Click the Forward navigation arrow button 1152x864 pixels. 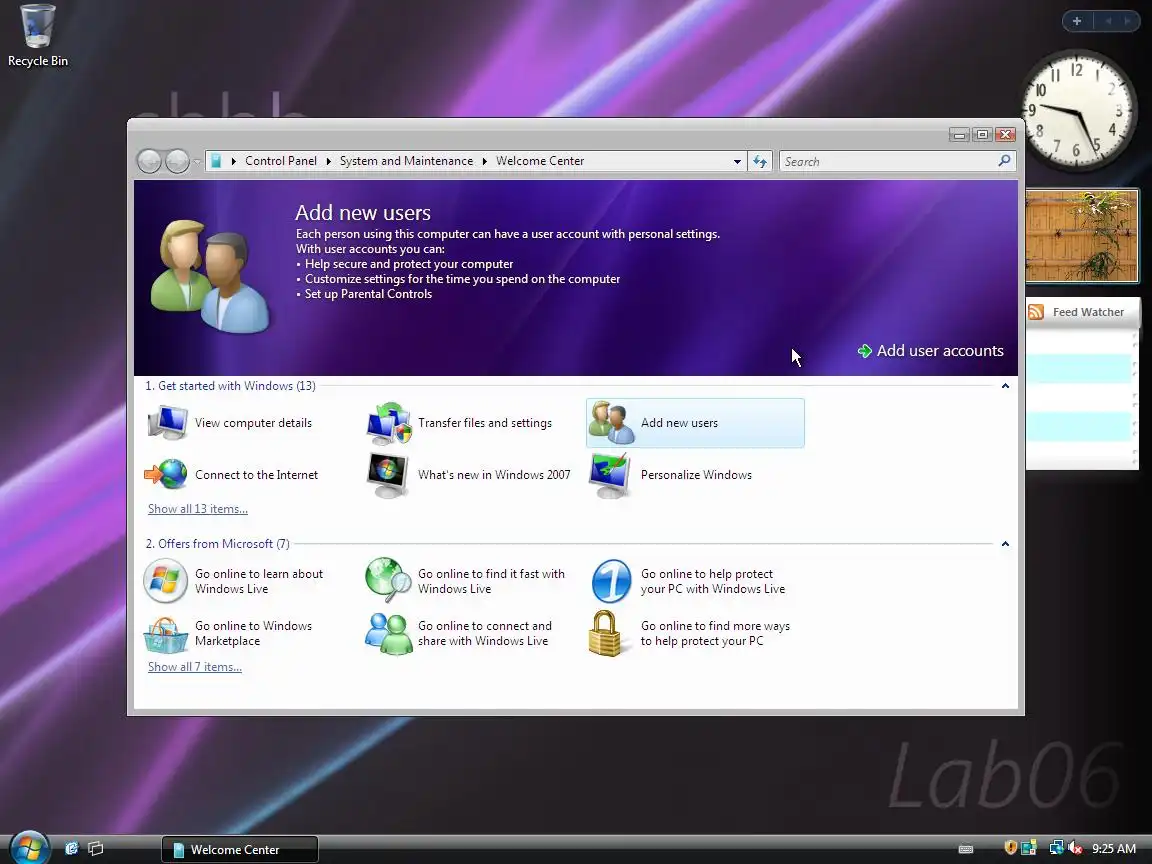point(177,161)
